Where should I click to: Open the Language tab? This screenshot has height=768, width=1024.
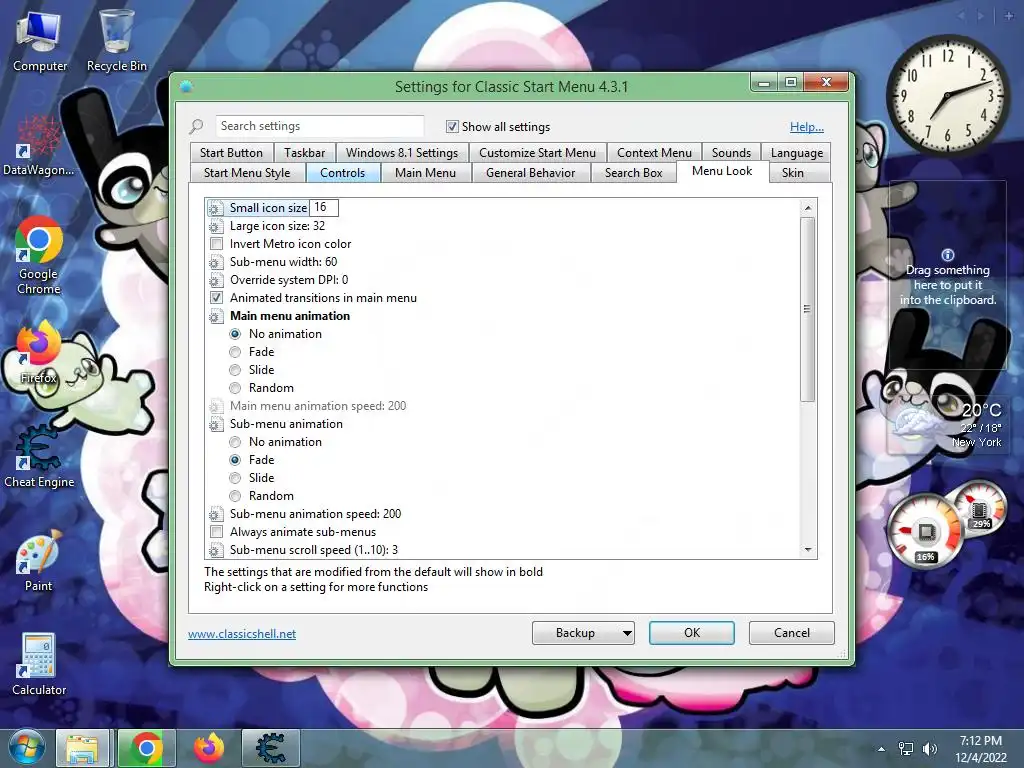(796, 153)
